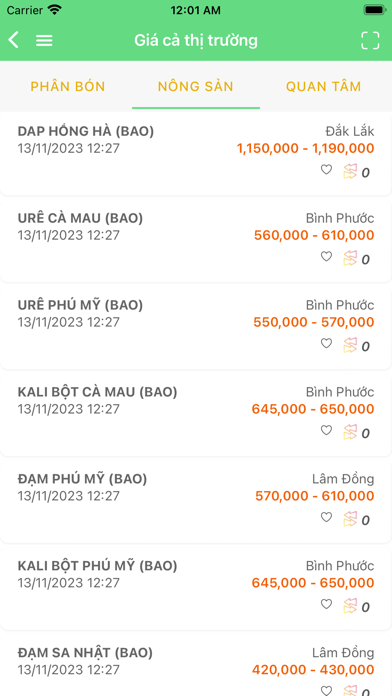This screenshot has width=392, height=696.
Task: Open the KALI BỘT PHÚ MỸ (BAO) entry
Action: tap(196, 589)
